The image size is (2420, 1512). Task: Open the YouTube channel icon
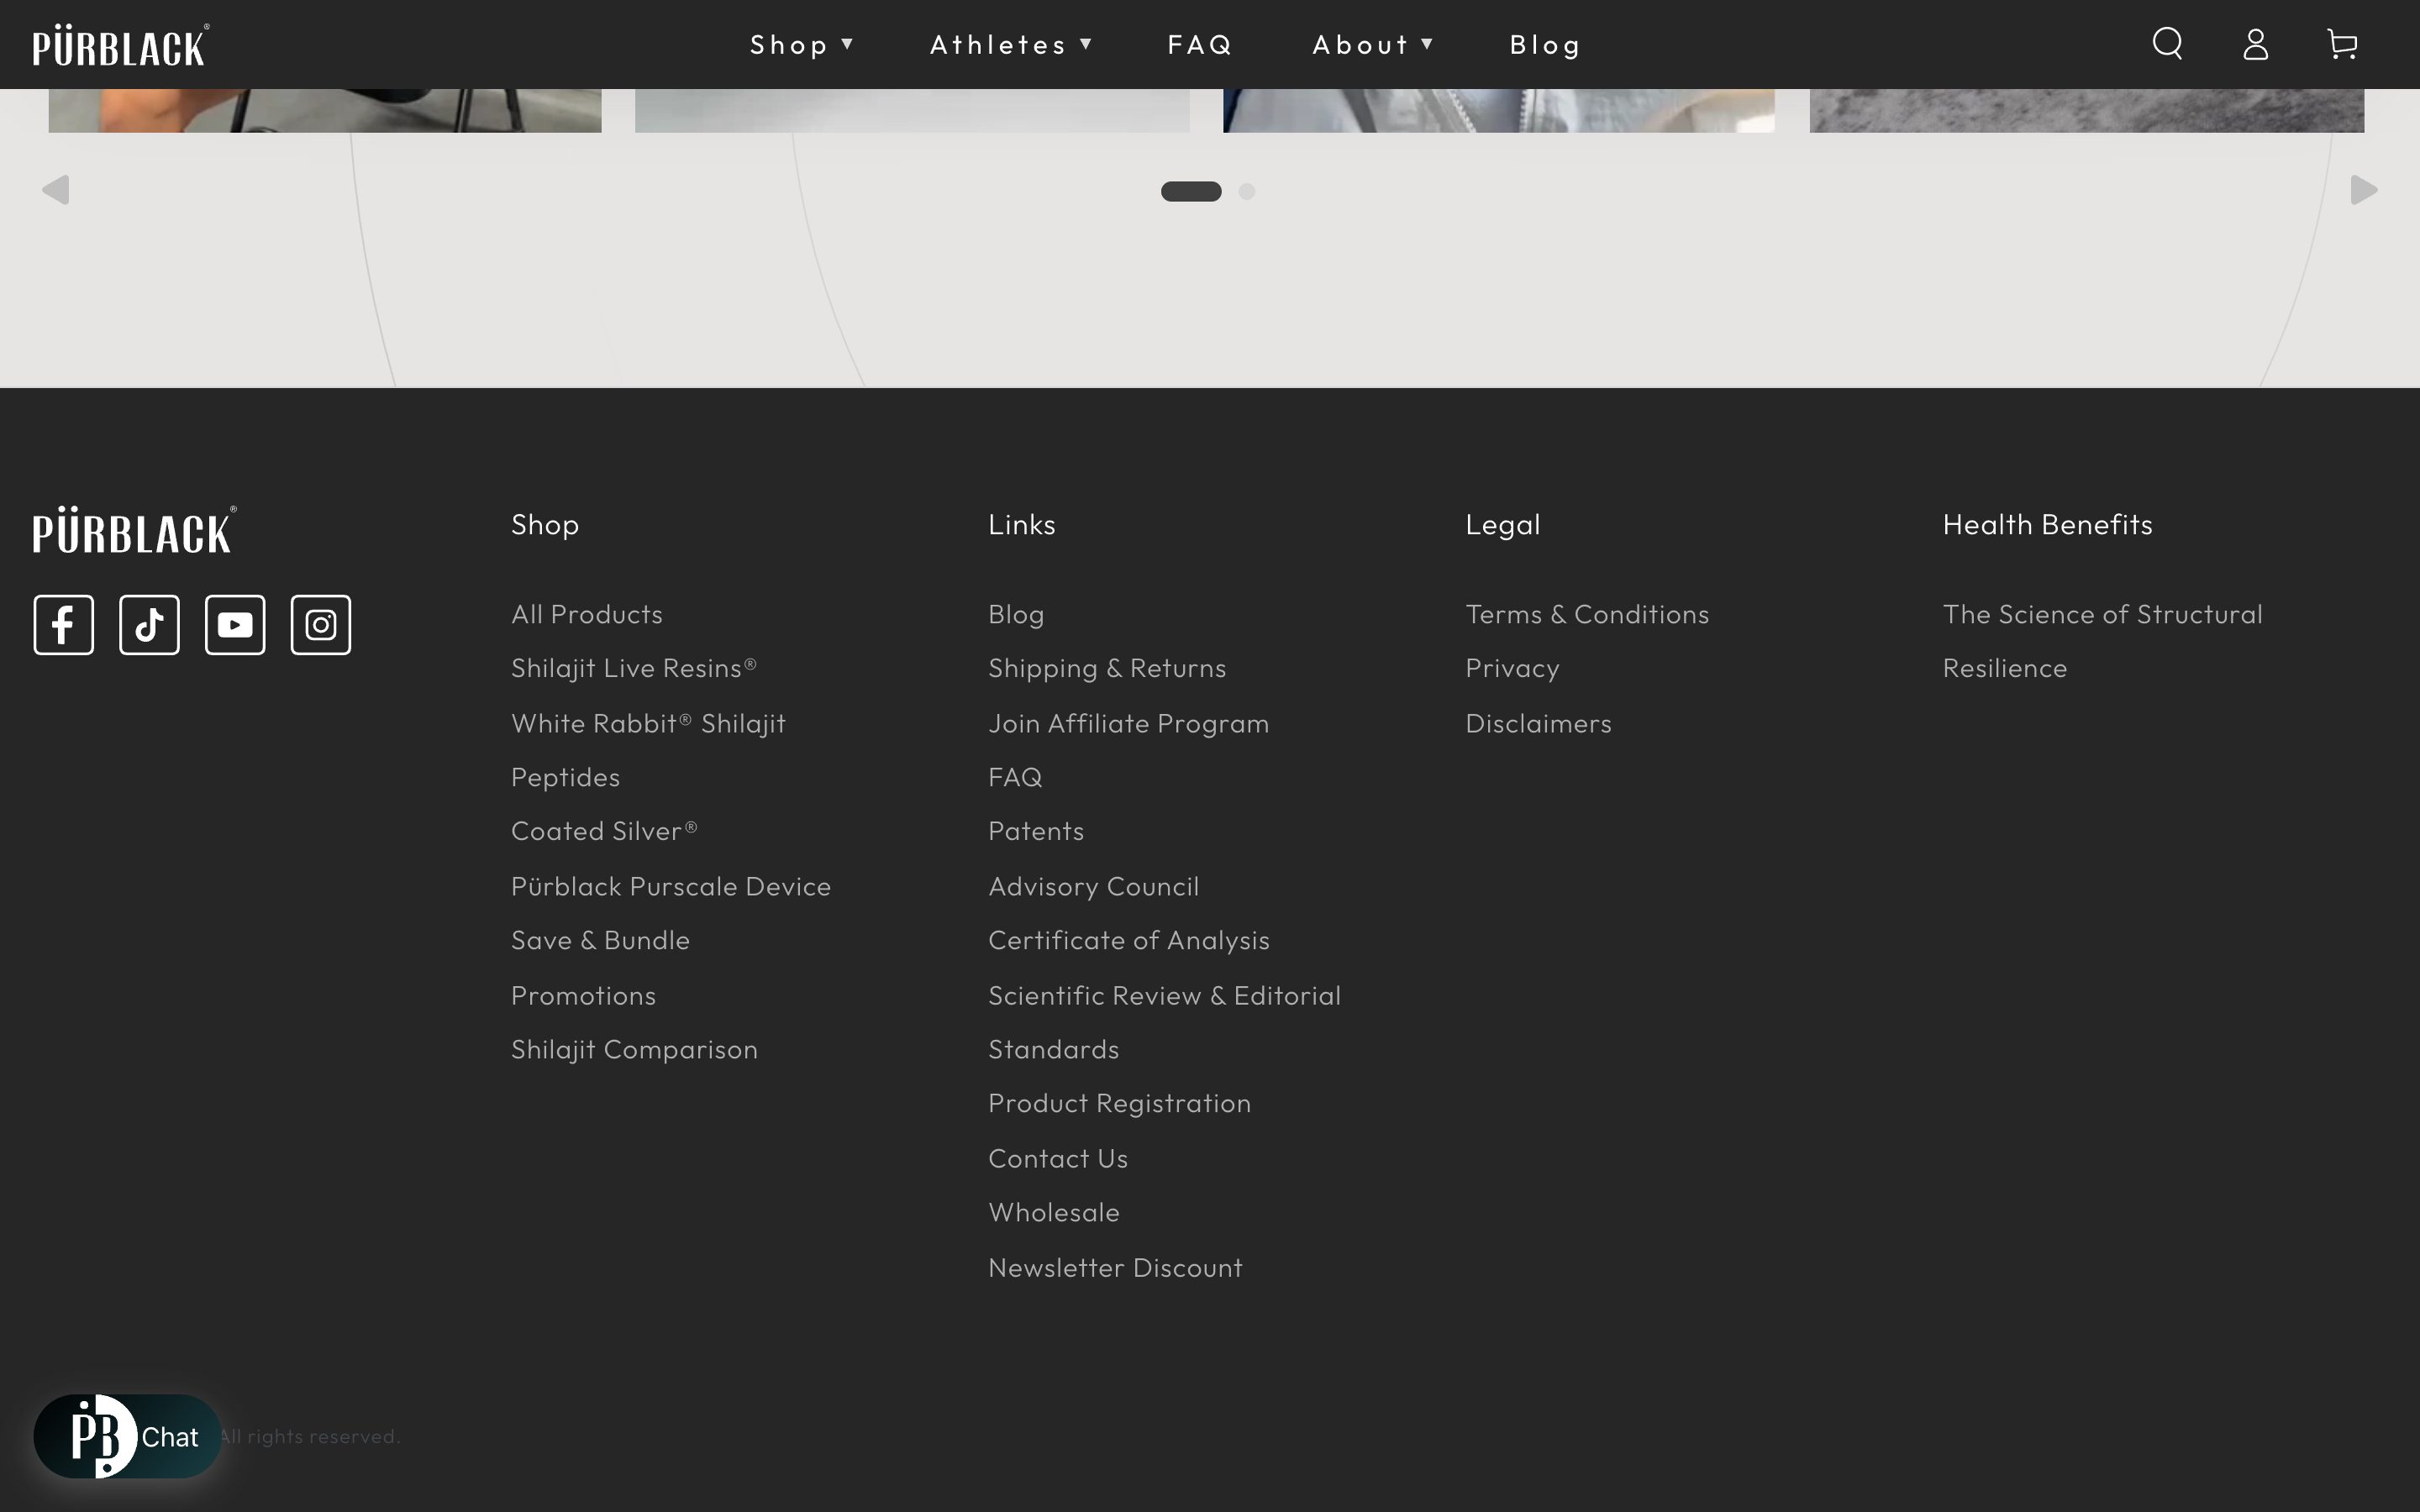tap(235, 625)
